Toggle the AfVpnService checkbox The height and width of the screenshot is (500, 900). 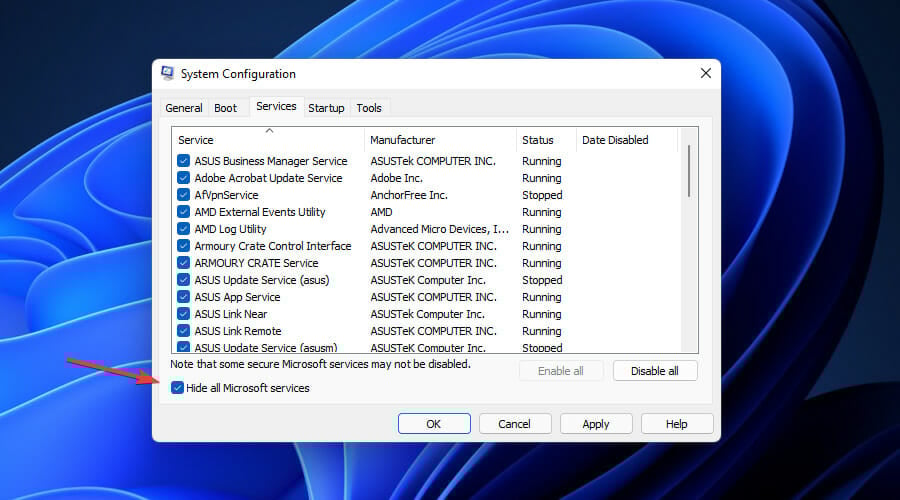183,195
